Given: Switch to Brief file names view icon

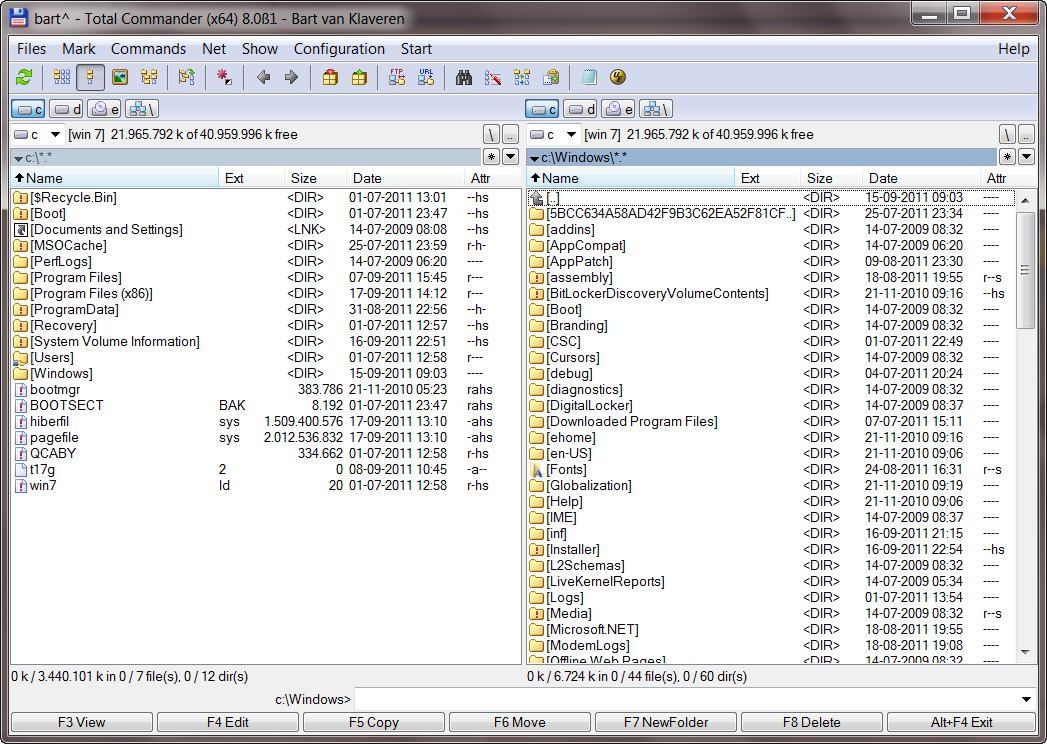Looking at the screenshot, I should (61, 77).
